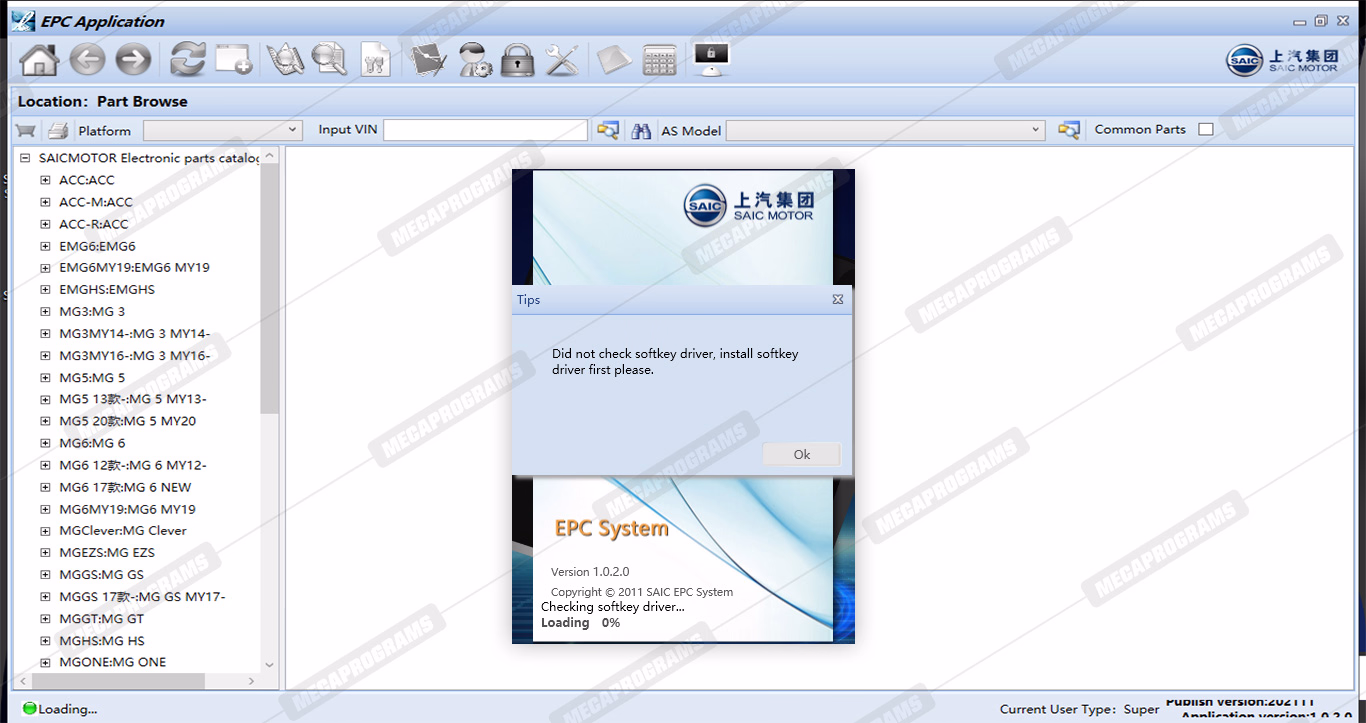Select ACC-R:ACC in the tree
The image size is (1366, 723).
pos(94,224)
